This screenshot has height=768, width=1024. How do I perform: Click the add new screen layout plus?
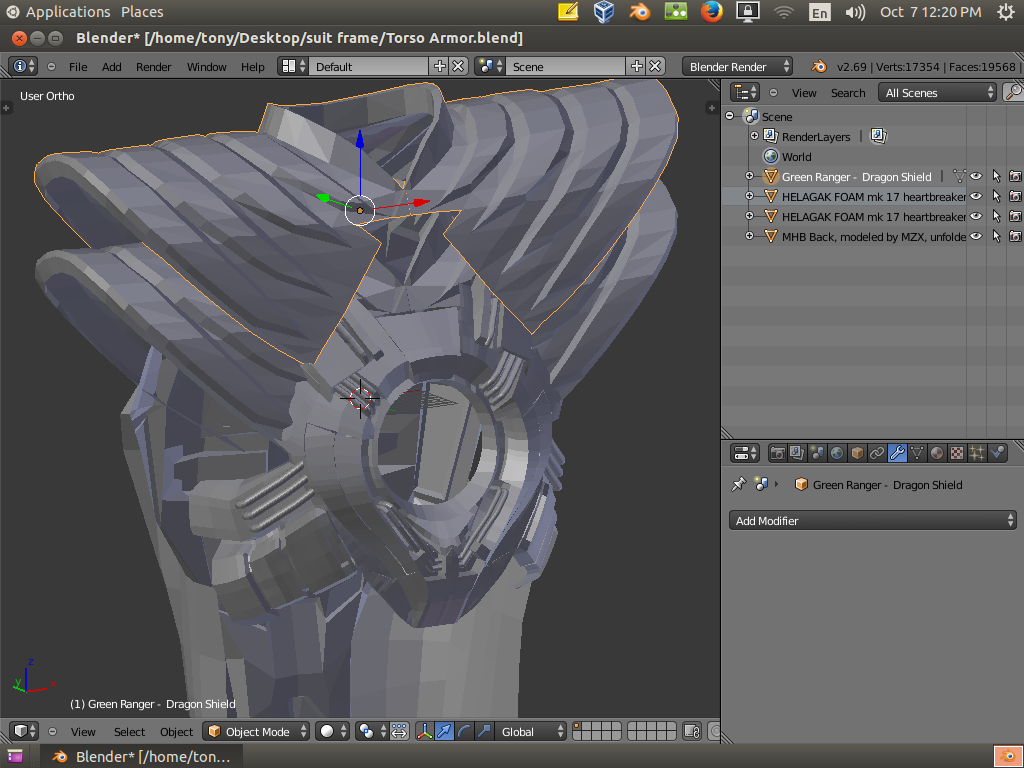pos(440,66)
